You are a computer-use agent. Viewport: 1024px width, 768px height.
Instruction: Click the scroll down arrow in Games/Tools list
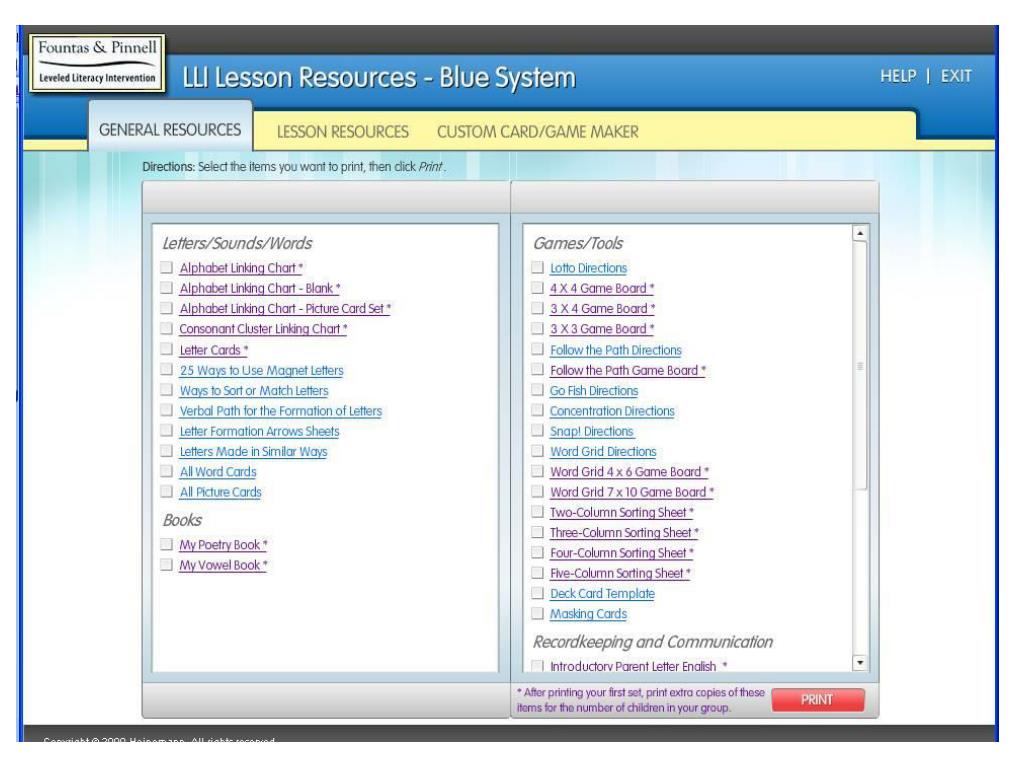click(x=859, y=663)
